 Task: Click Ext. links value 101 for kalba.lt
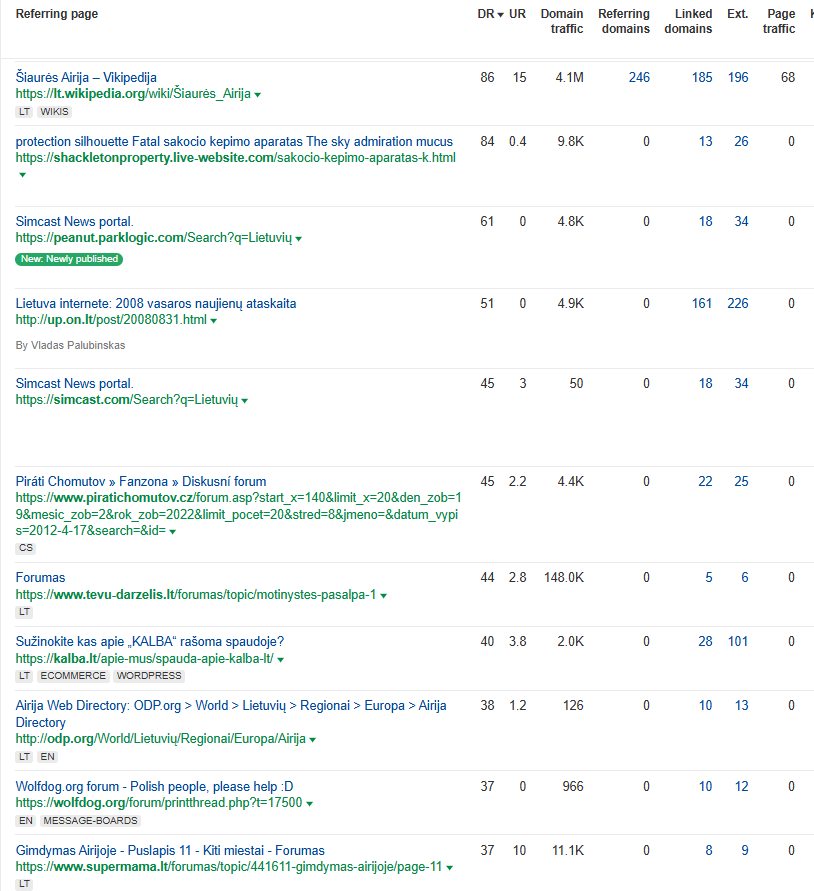coord(738,642)
